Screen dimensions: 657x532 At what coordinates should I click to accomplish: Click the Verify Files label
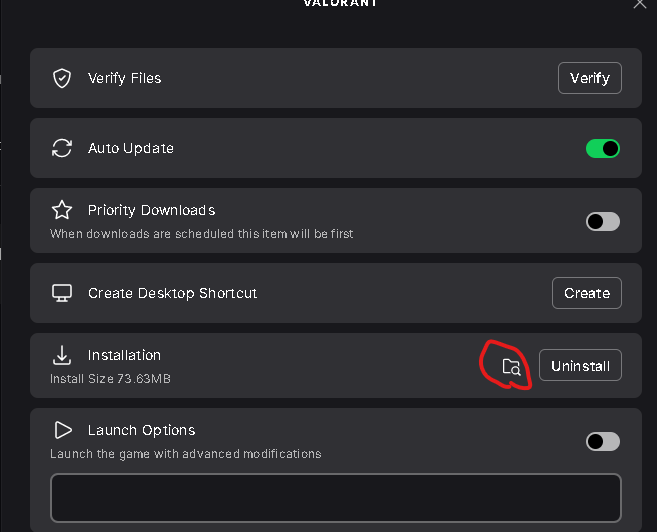coord(124,78)
